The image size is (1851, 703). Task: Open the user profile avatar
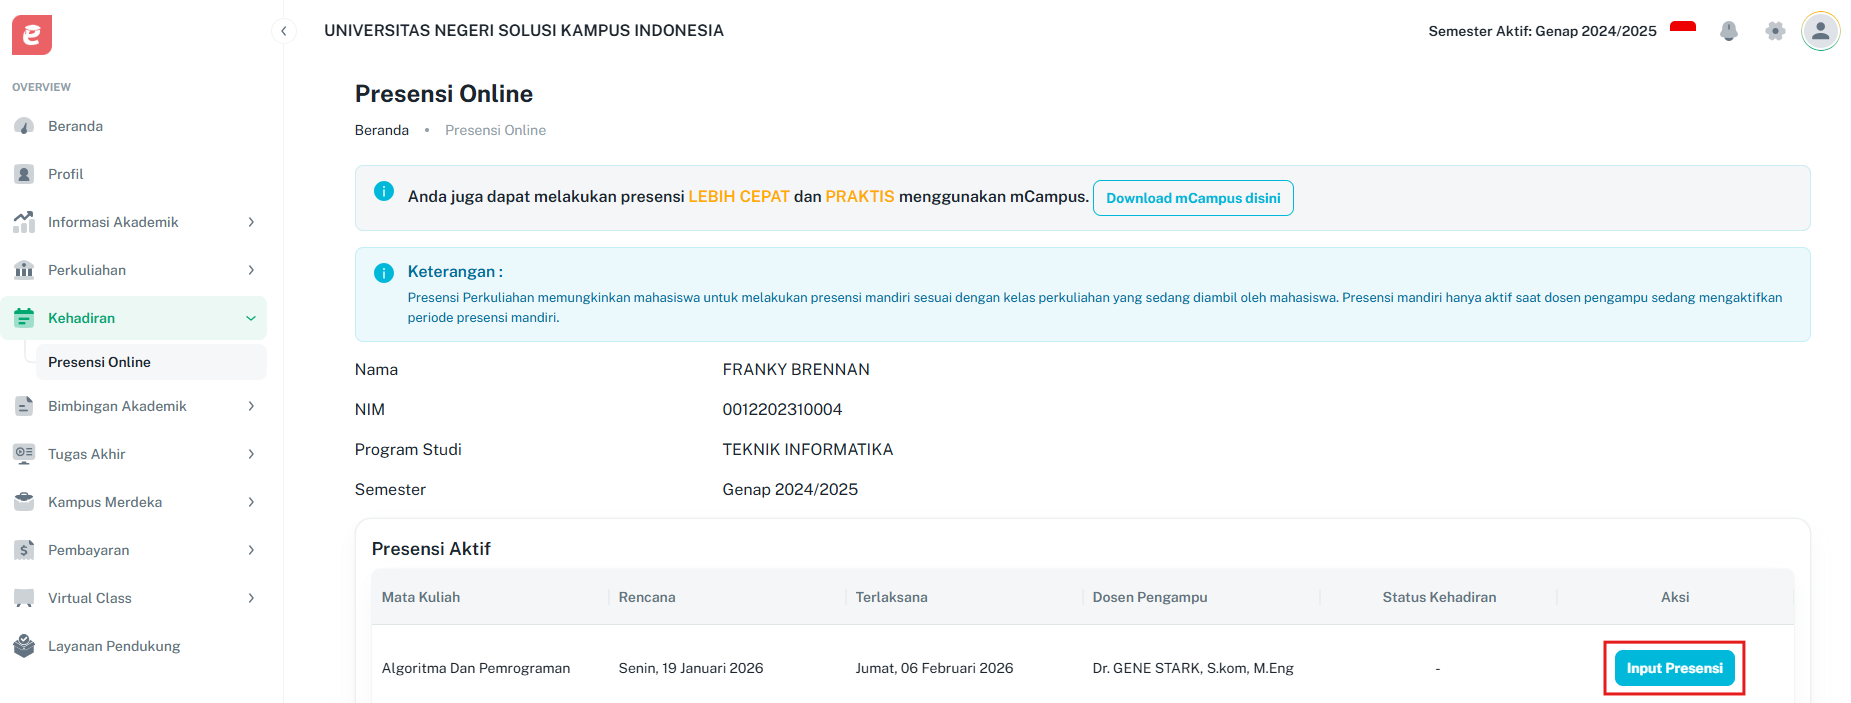click(1821, 31)
